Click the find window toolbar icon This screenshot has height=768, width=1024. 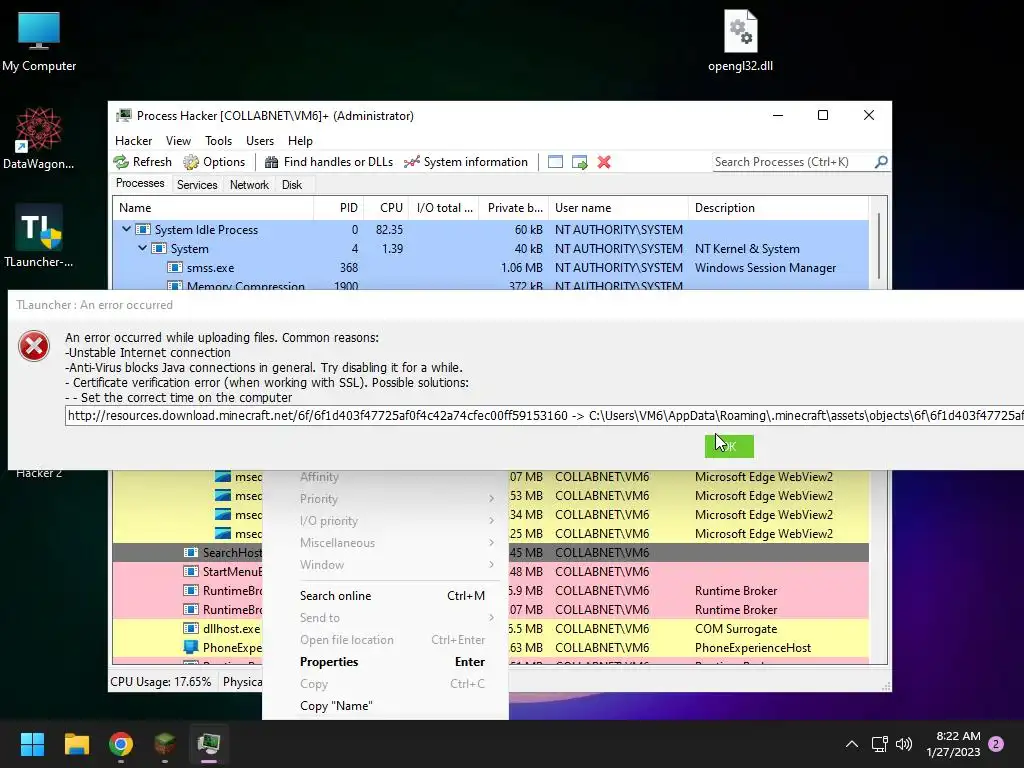555,162
